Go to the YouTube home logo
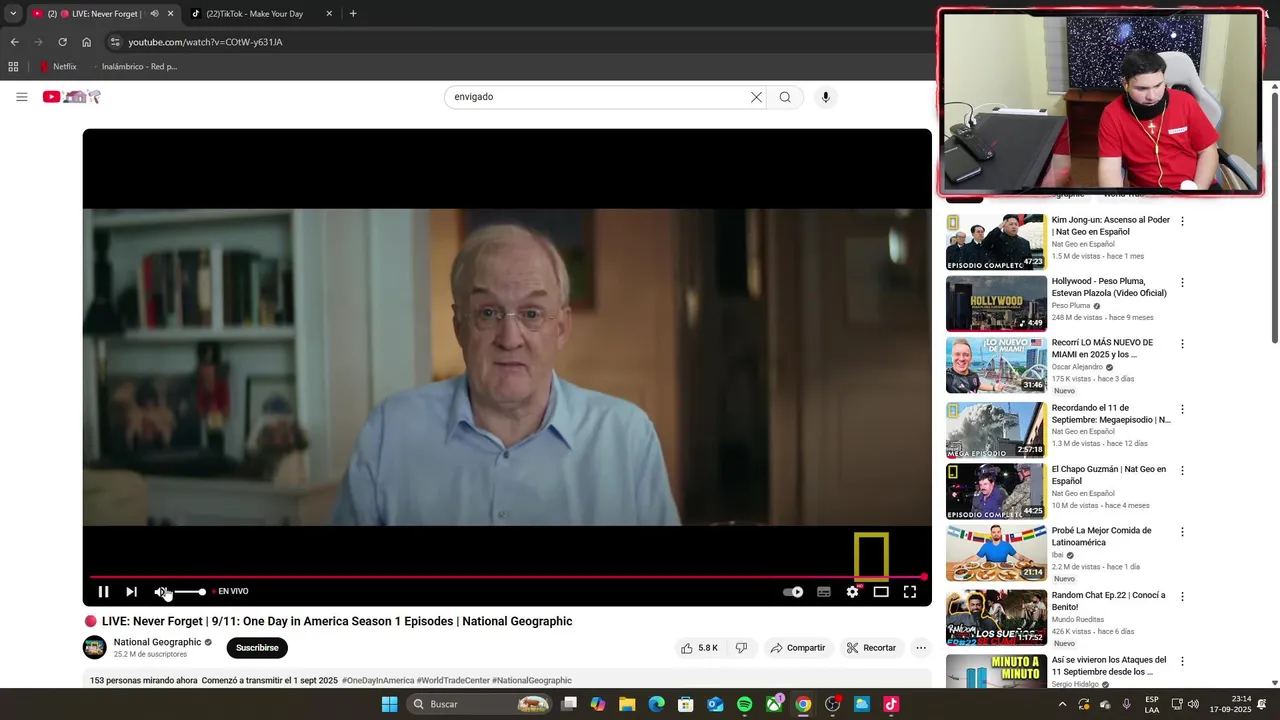1280x720 pixels. click(x=71, y=97)
